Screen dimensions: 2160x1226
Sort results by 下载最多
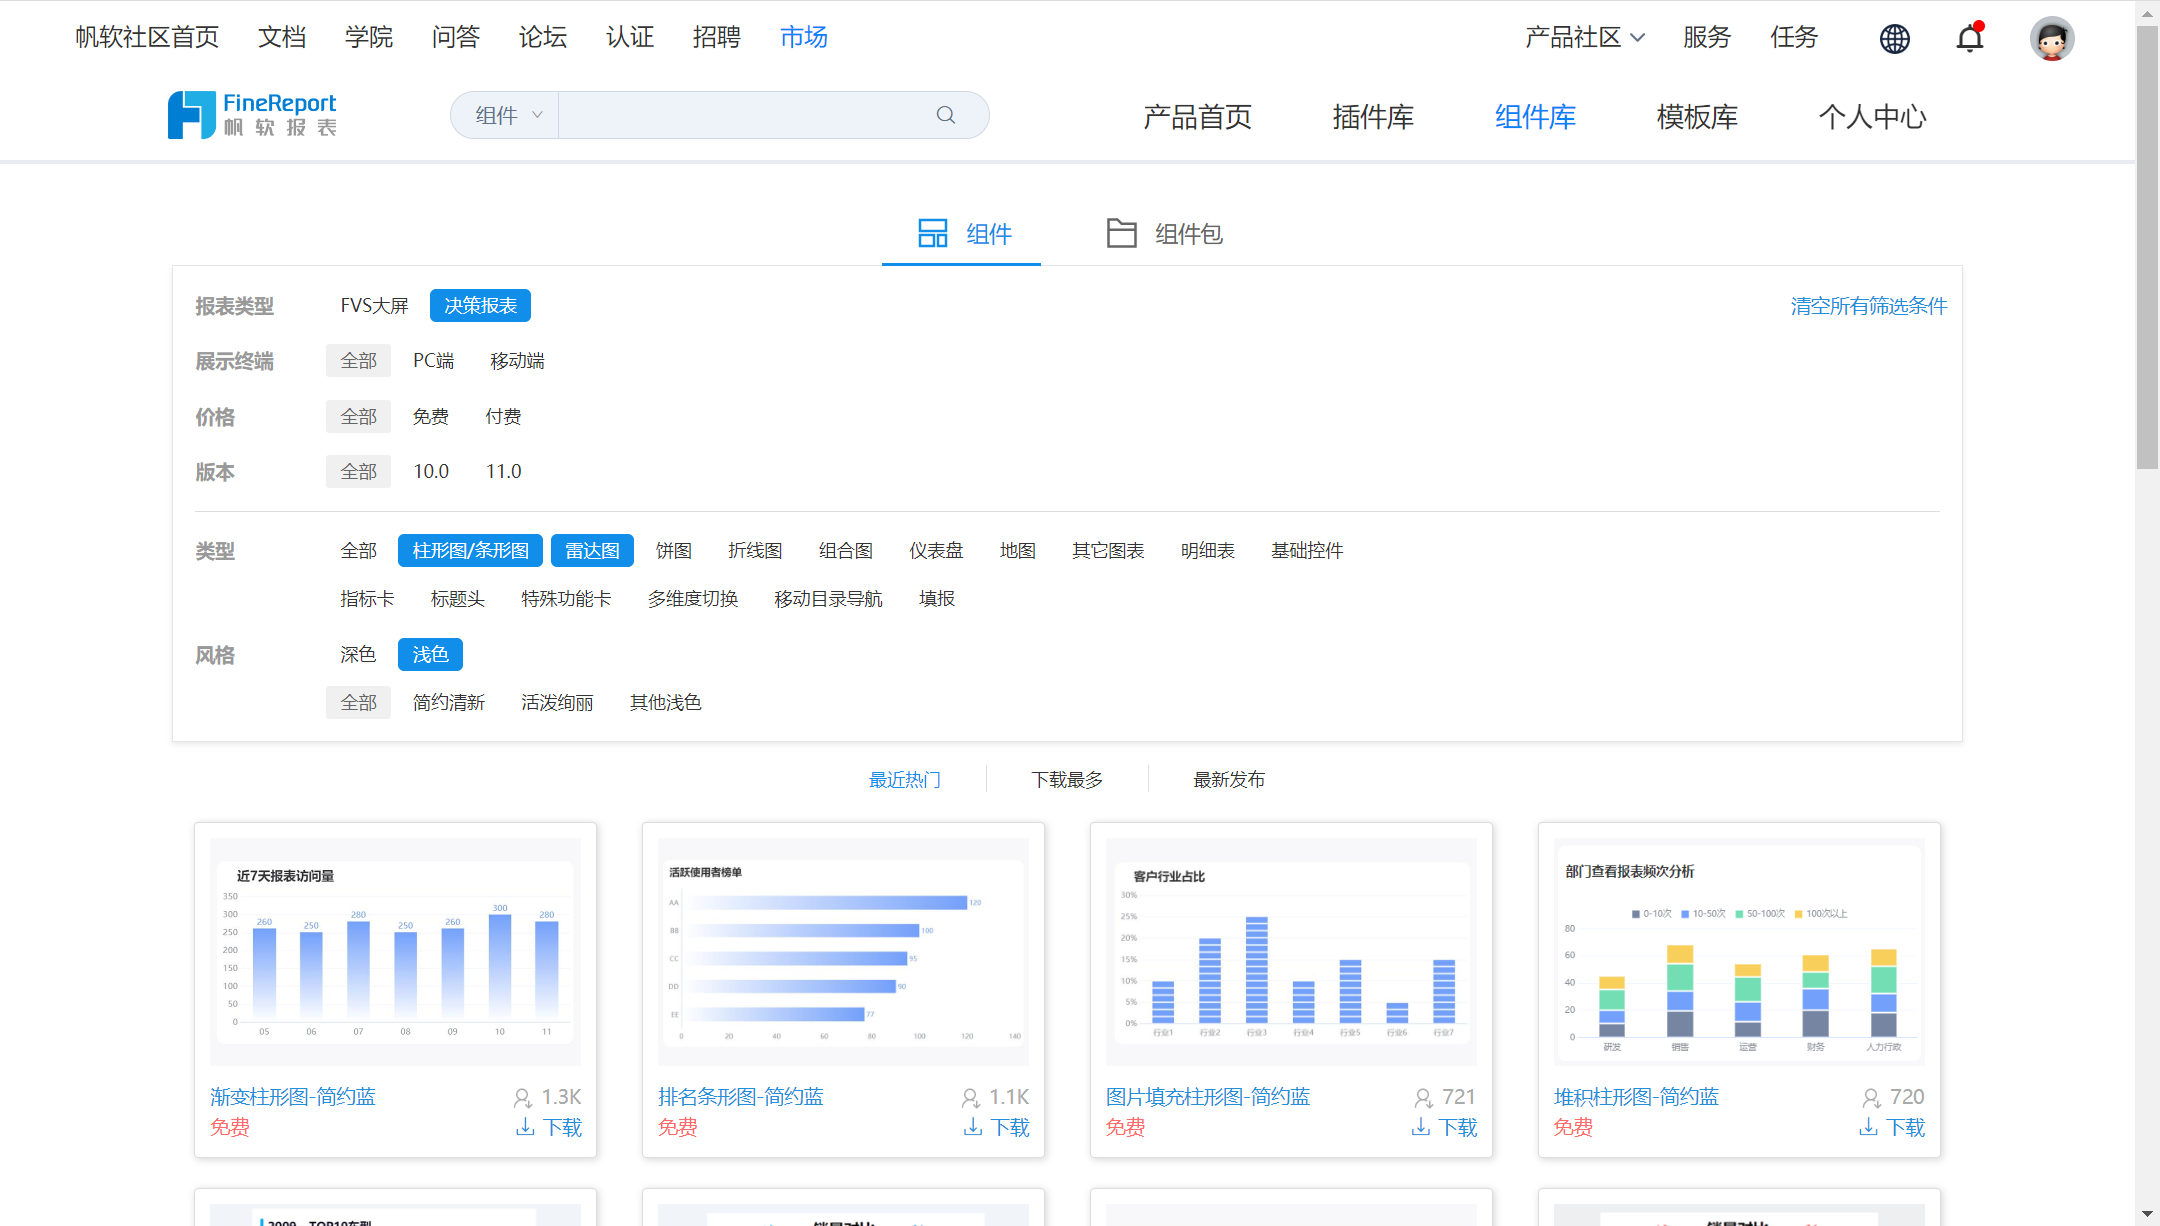coord(1067,780)
